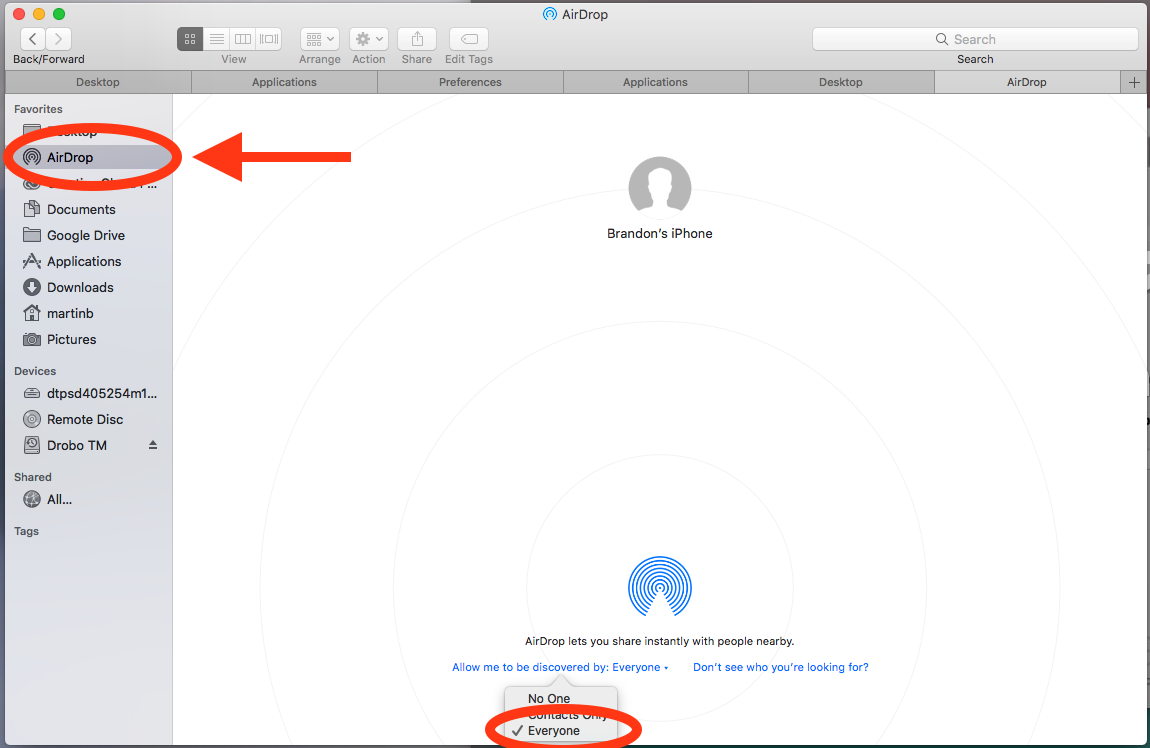Add a new tab with the plus button
Screen dimensions: 1150x748
1134,82
